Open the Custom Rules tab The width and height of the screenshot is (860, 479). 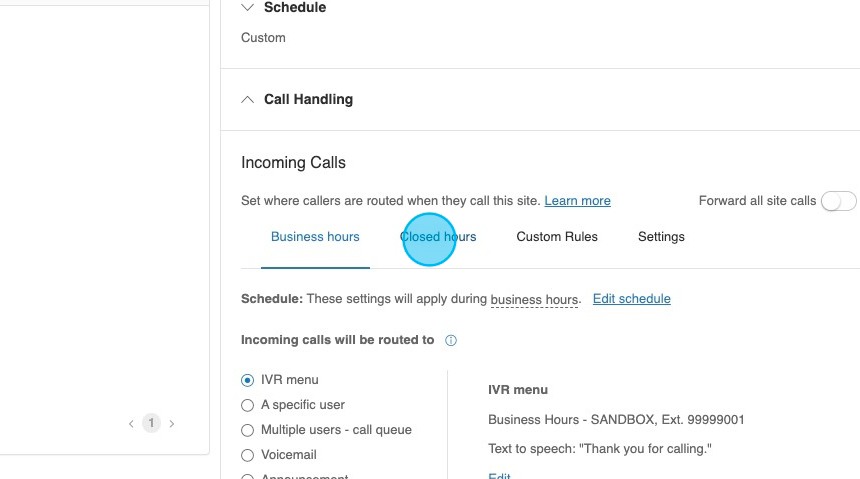coord(557,237)
